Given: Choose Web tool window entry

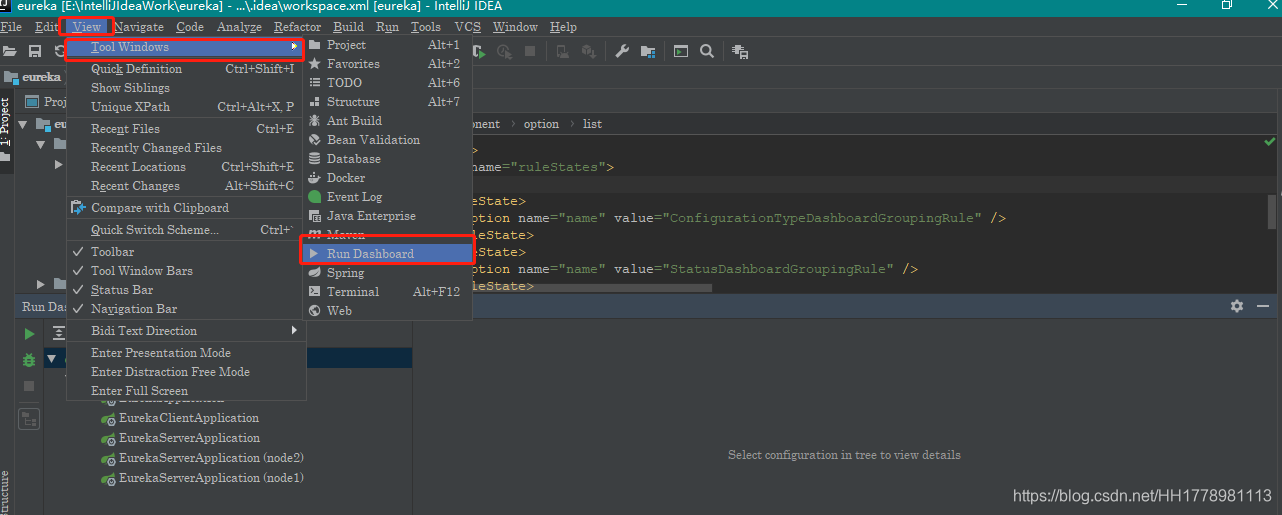Looking at the screenshot, I should (387, 311).
